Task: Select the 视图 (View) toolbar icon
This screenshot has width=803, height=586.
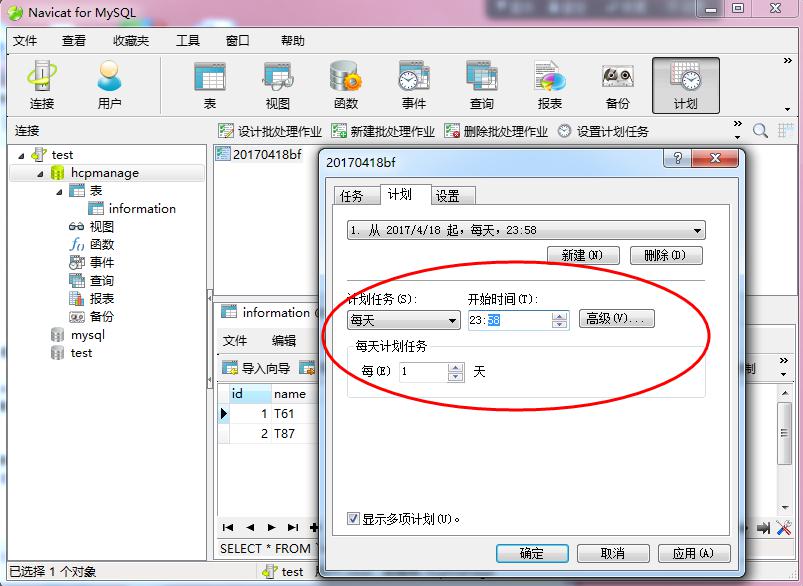Action: [278, 85]
